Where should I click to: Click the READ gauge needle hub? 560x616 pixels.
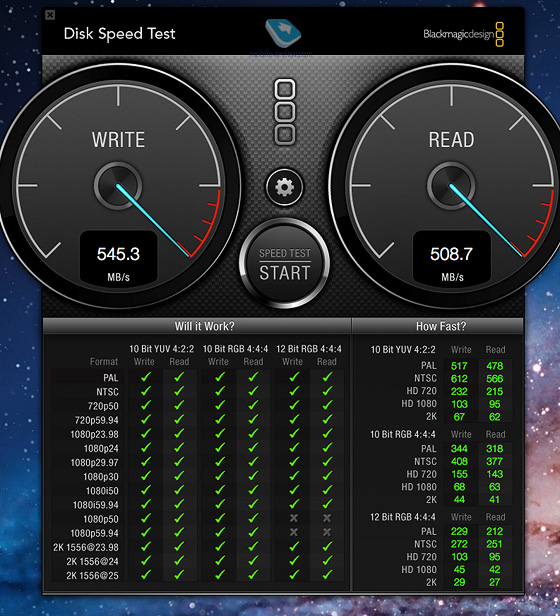coord(451,185)
